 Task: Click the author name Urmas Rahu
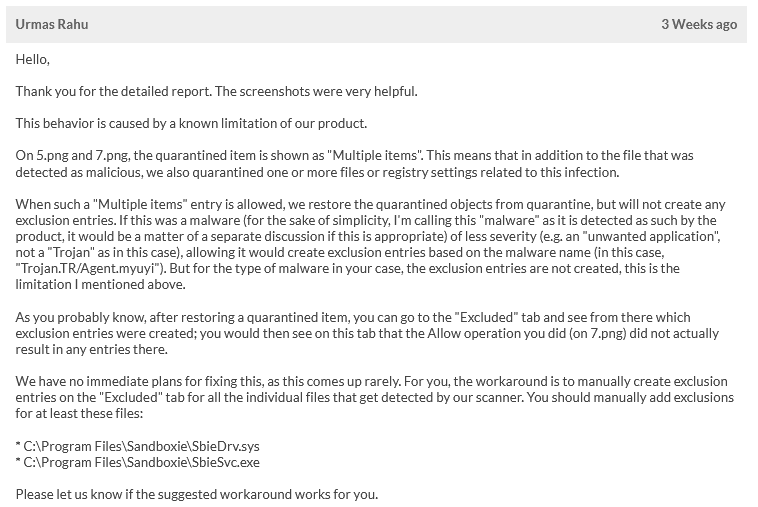pos(52,24)
